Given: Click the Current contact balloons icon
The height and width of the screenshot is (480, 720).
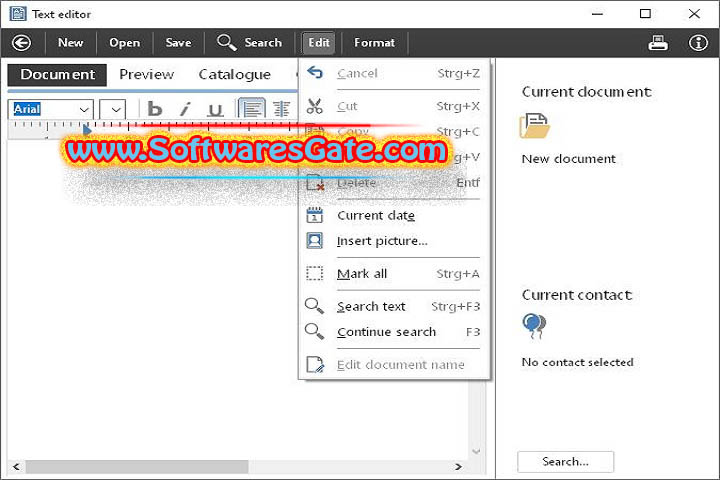Looking at the screenshot, I should pos(534,327).
